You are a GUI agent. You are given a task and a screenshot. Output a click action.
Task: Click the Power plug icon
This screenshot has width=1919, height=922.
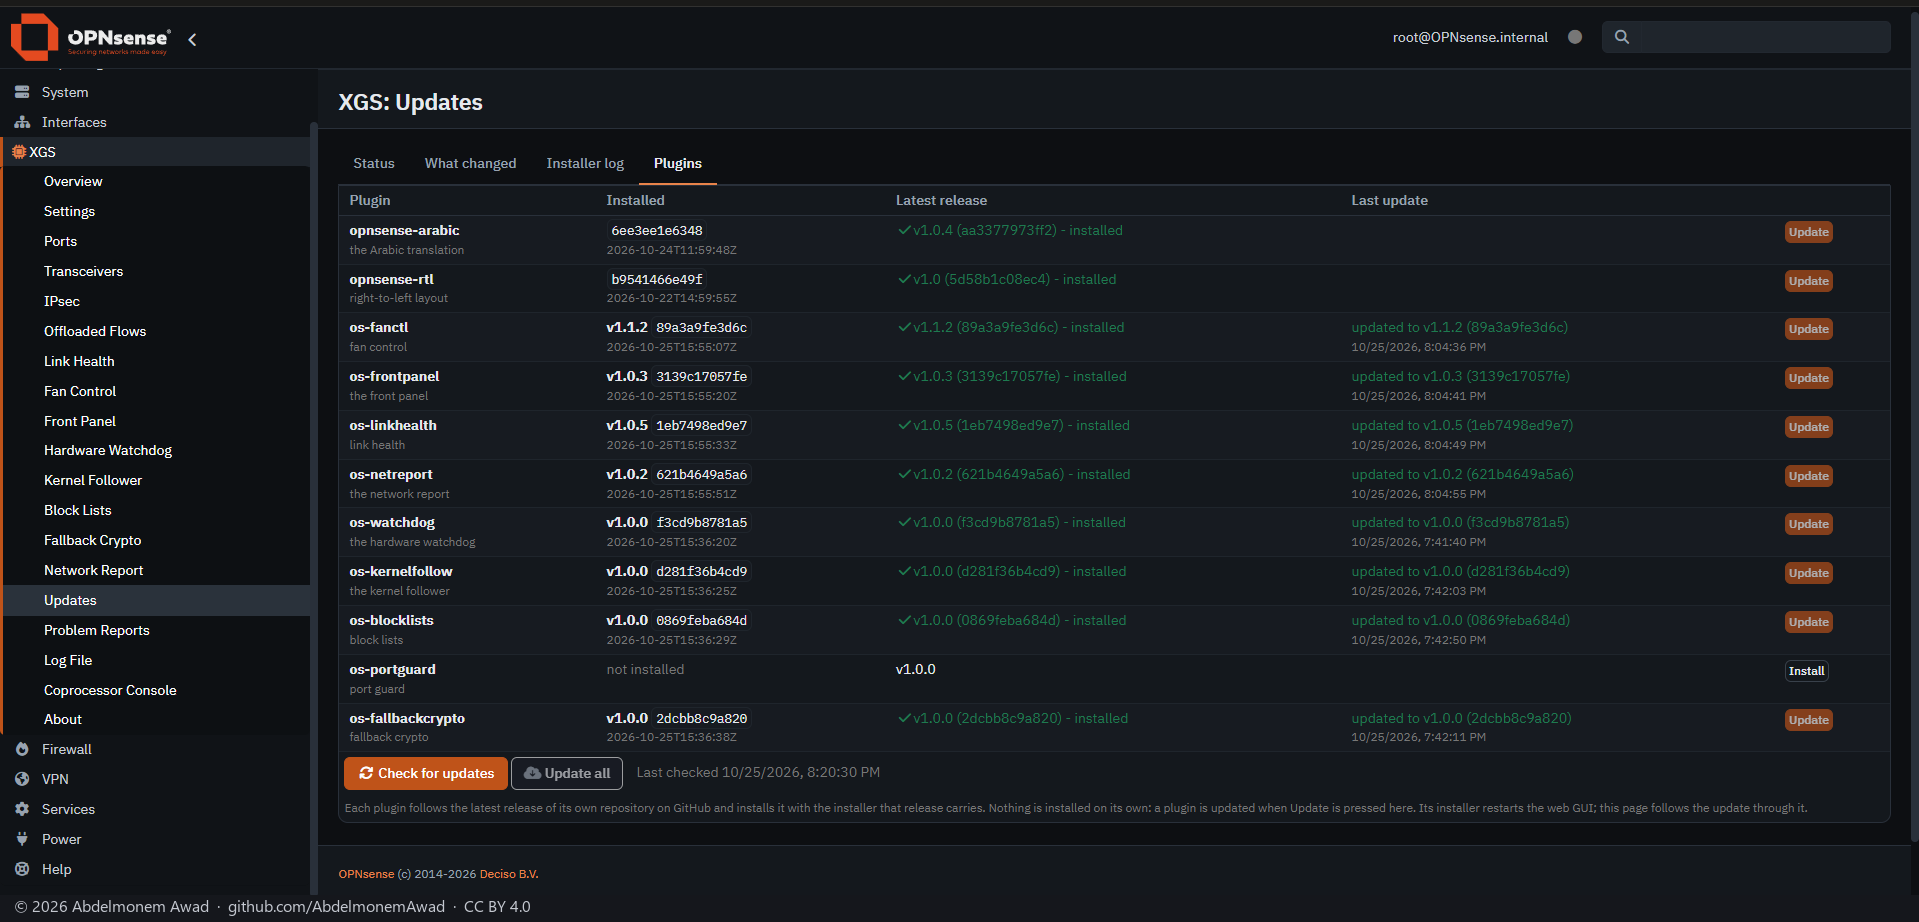click(22, 839)
